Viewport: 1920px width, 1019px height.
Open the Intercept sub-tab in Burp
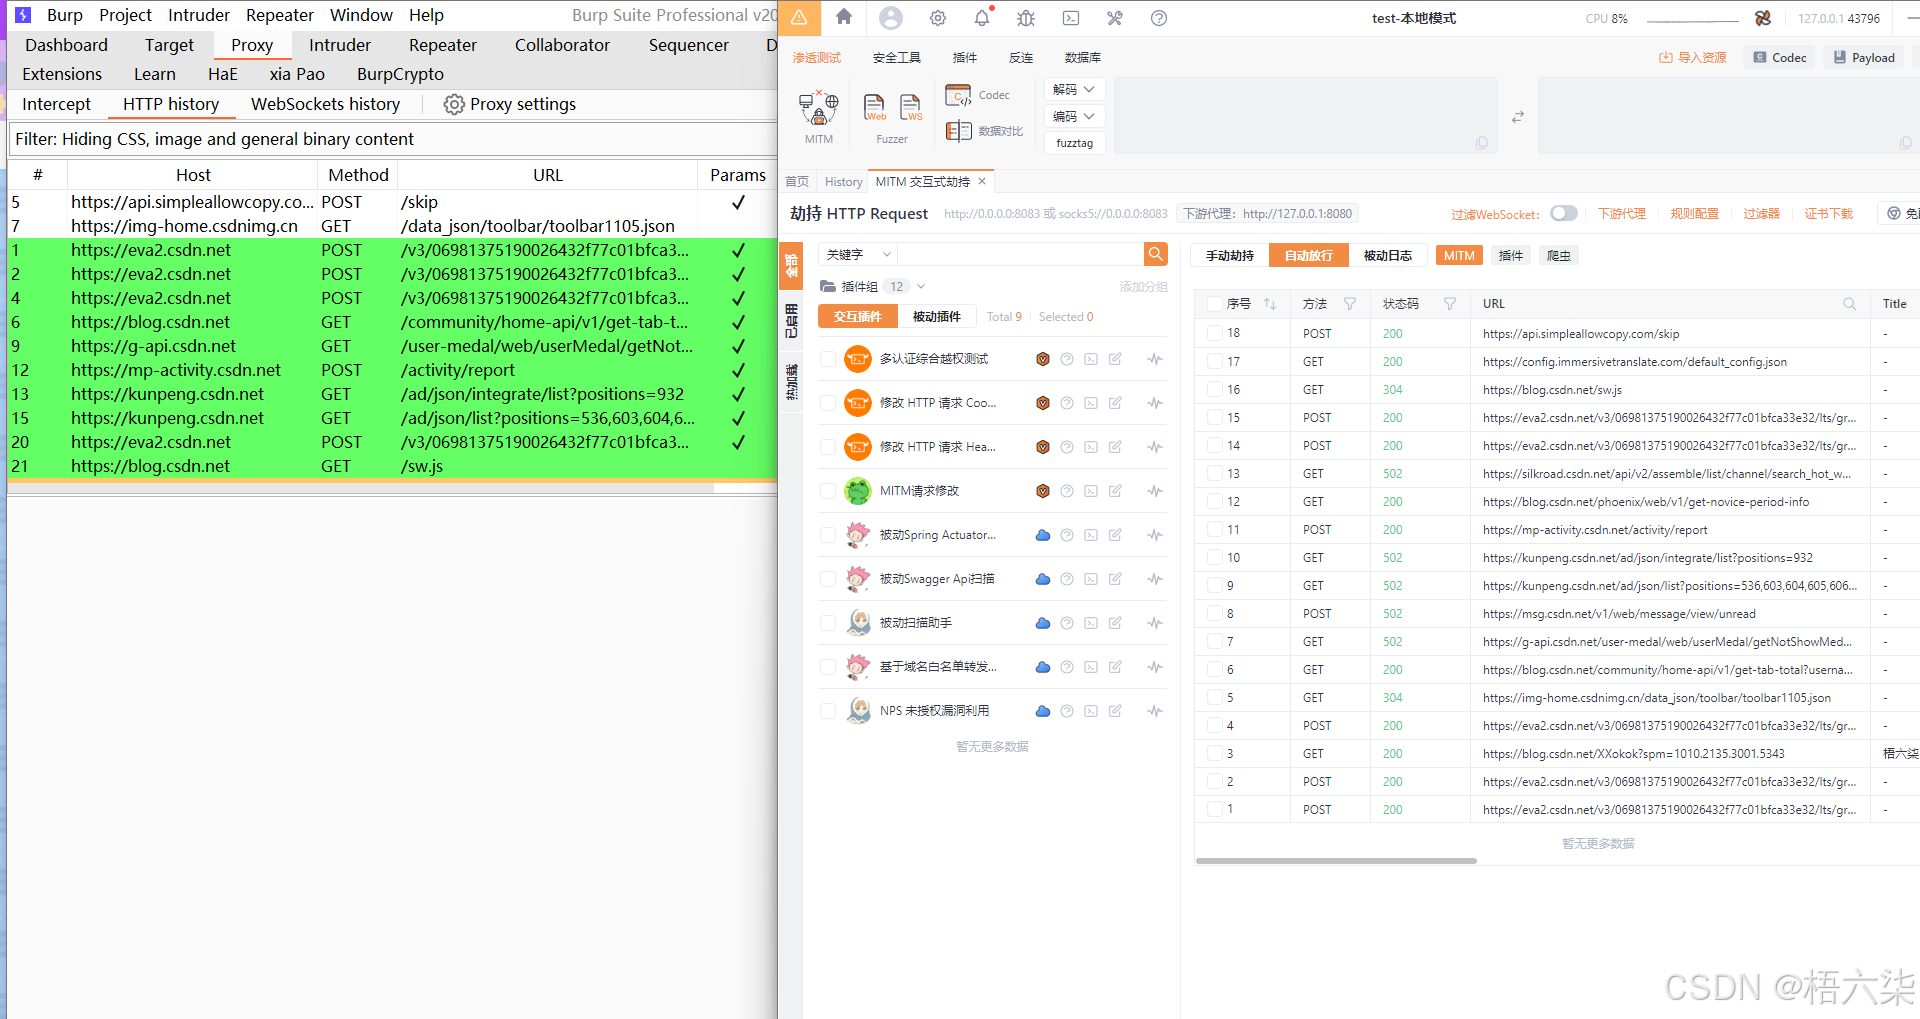click(x=56, y=104)
